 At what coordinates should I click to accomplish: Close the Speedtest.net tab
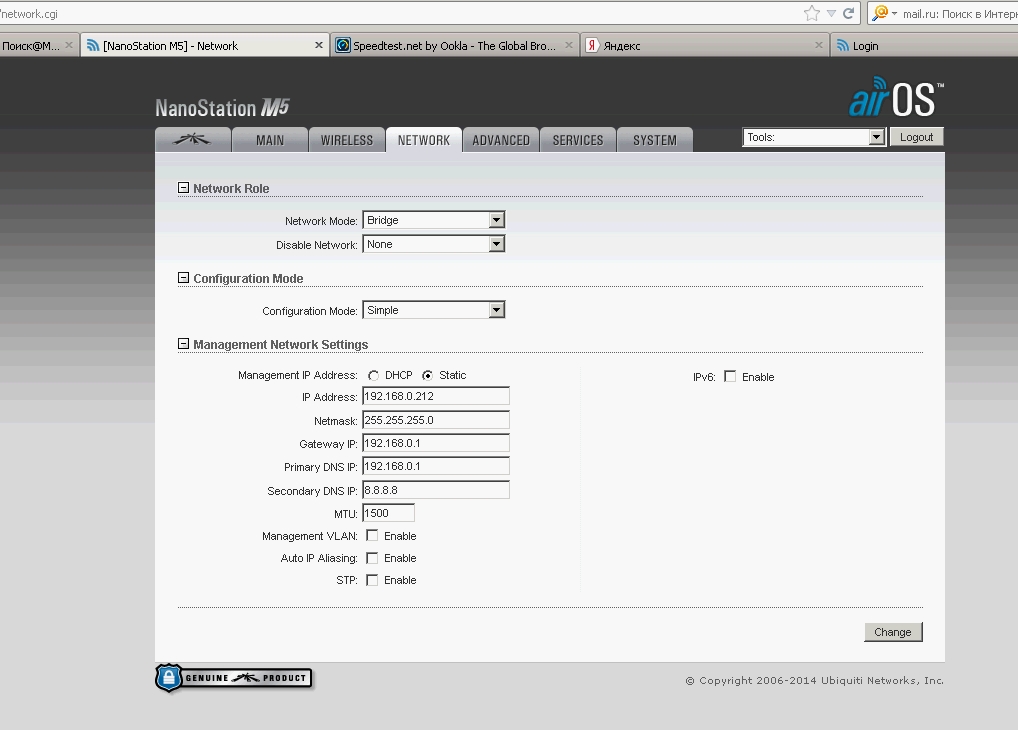tap(569, 45)
